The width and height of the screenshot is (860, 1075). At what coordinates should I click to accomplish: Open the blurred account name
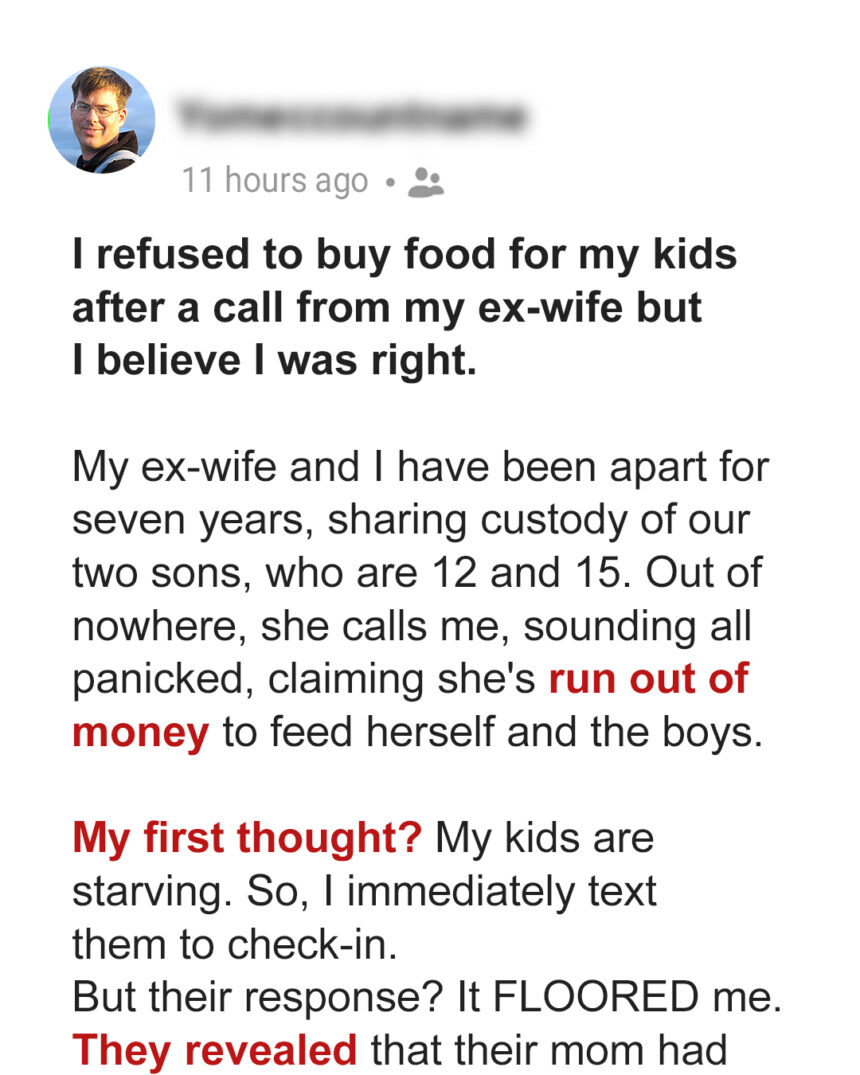tap(352, 118)
